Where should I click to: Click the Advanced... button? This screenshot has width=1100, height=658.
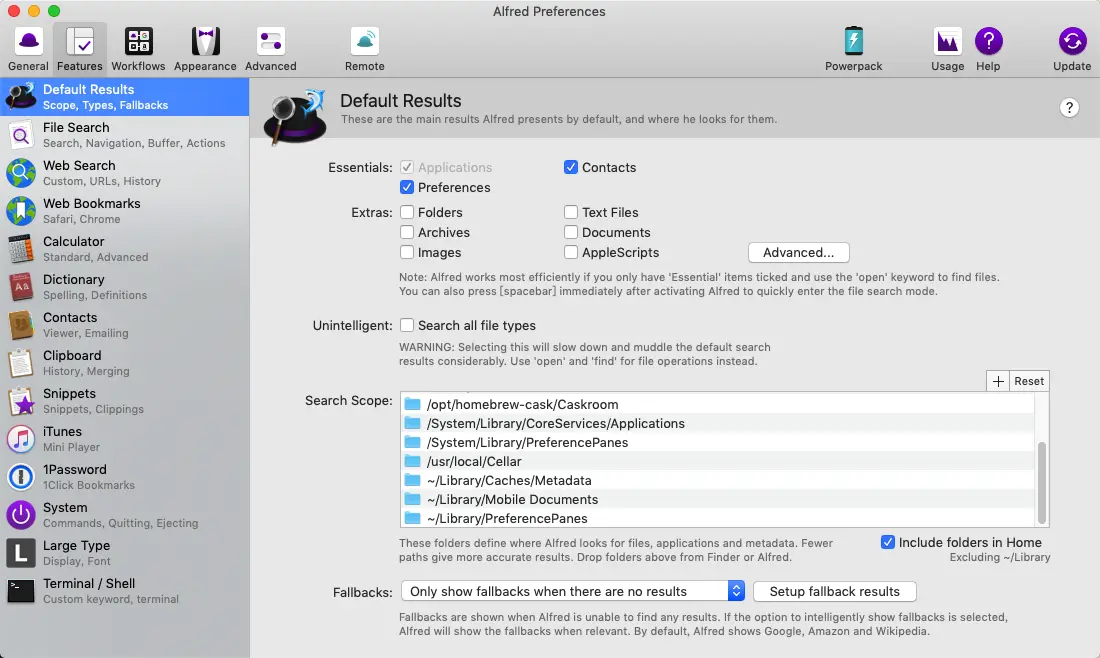tap(798, 253)
